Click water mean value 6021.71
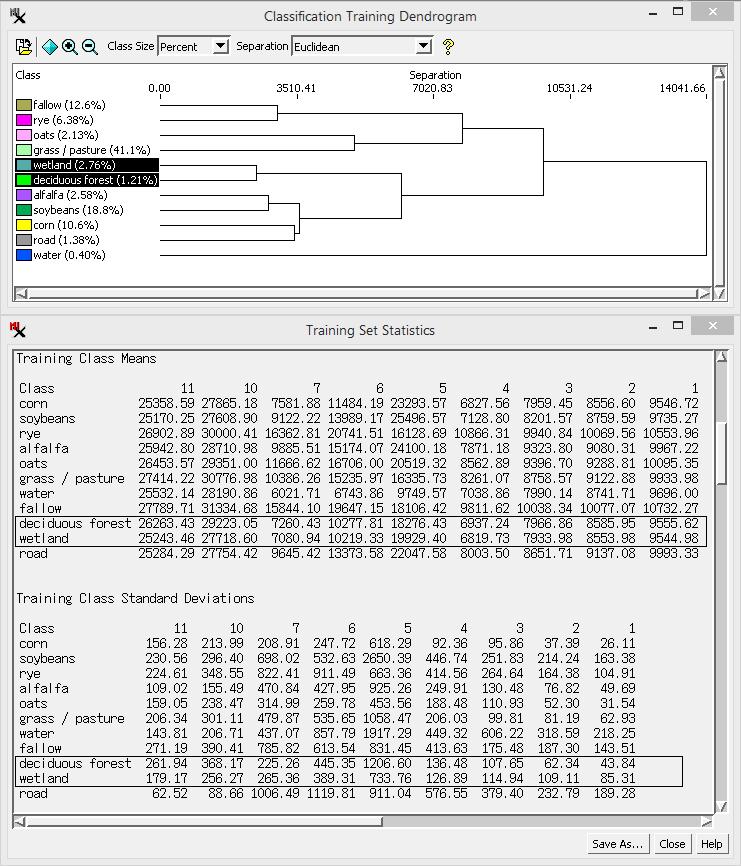Viewport: 741px width, 866px height. tap(295, 493)
